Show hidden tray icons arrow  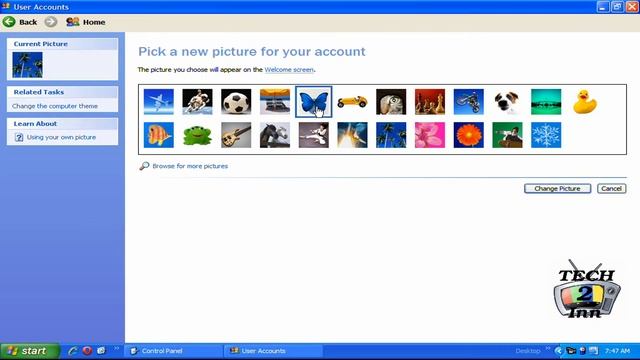(x=558, y=351)
